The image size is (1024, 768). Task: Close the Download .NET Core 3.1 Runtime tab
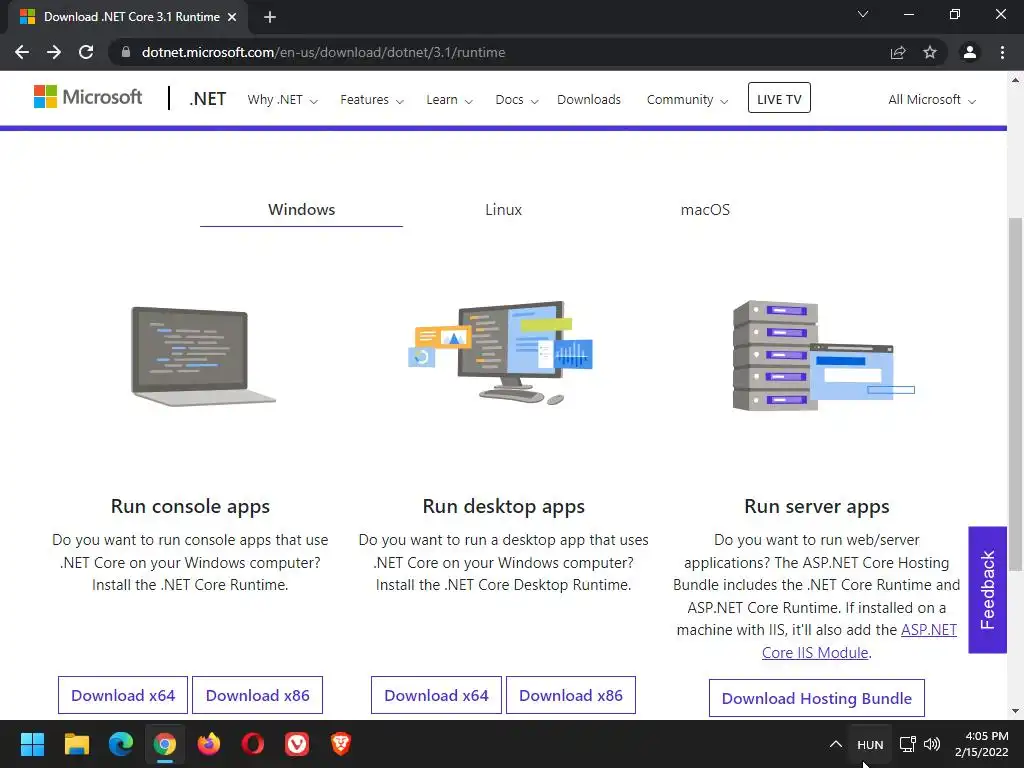point(232,17)
